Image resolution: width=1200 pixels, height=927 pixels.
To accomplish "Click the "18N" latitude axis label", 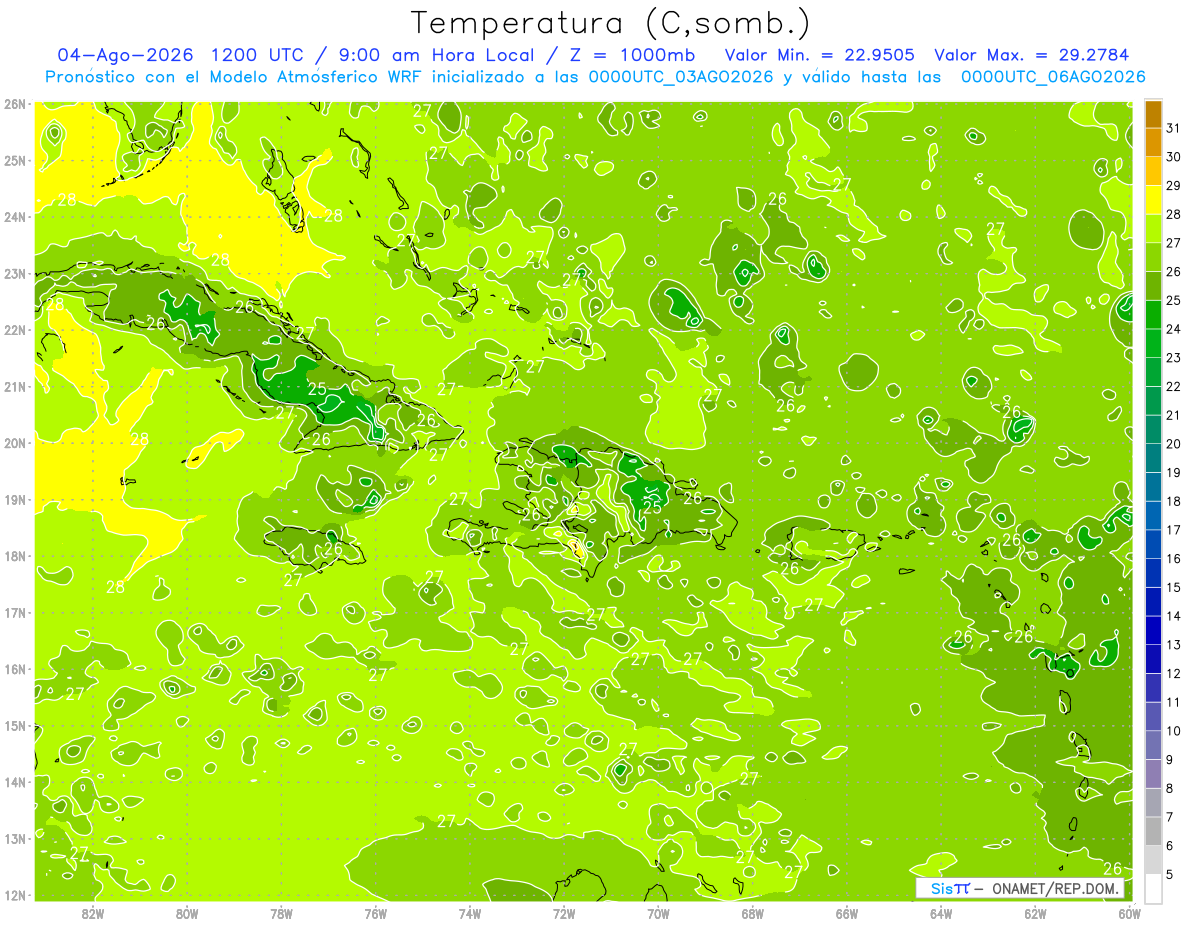I will [15, 556].
